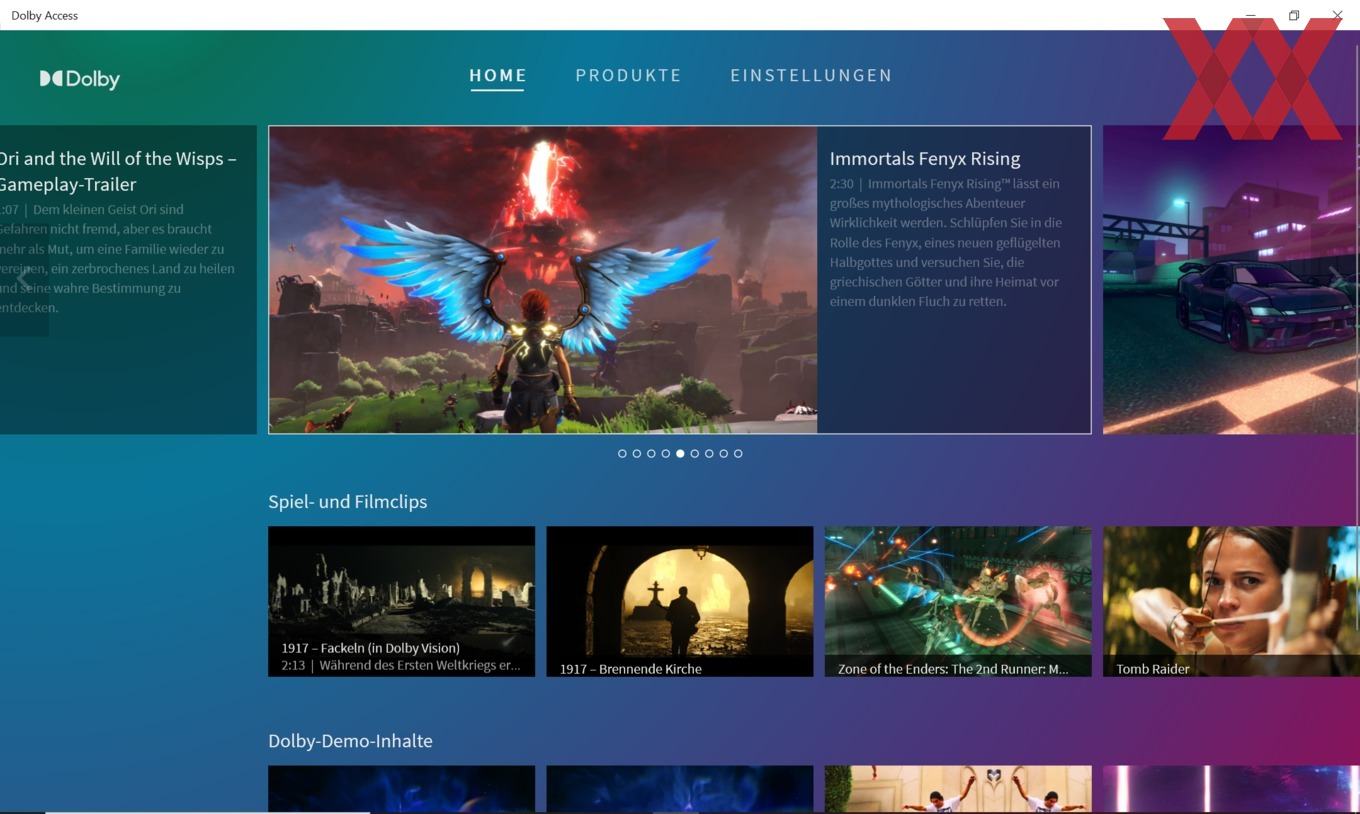The image size is (1360, 814).
Task: Select the seventh carousel page dot
Action: (709, 453)
